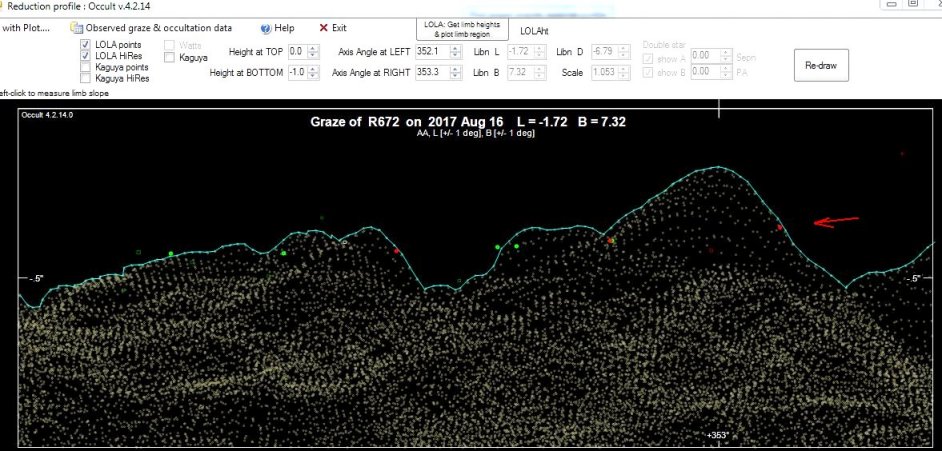
Task: Adjust the Height at BOTTOM spinner arrows
Action: click(314, 73)
